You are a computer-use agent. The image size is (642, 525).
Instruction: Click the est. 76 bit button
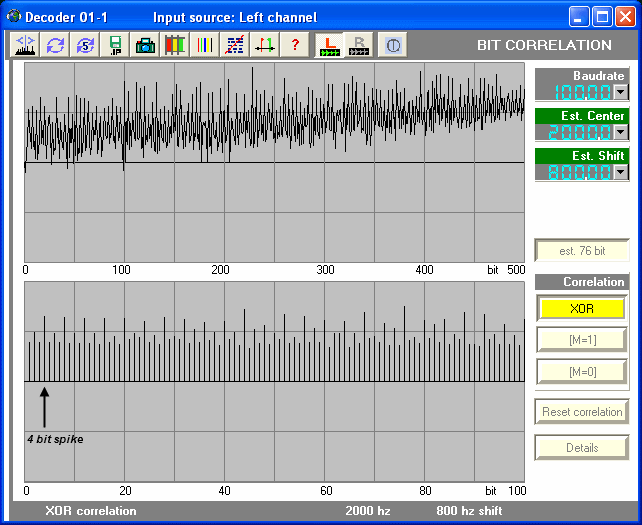point(582,251)
